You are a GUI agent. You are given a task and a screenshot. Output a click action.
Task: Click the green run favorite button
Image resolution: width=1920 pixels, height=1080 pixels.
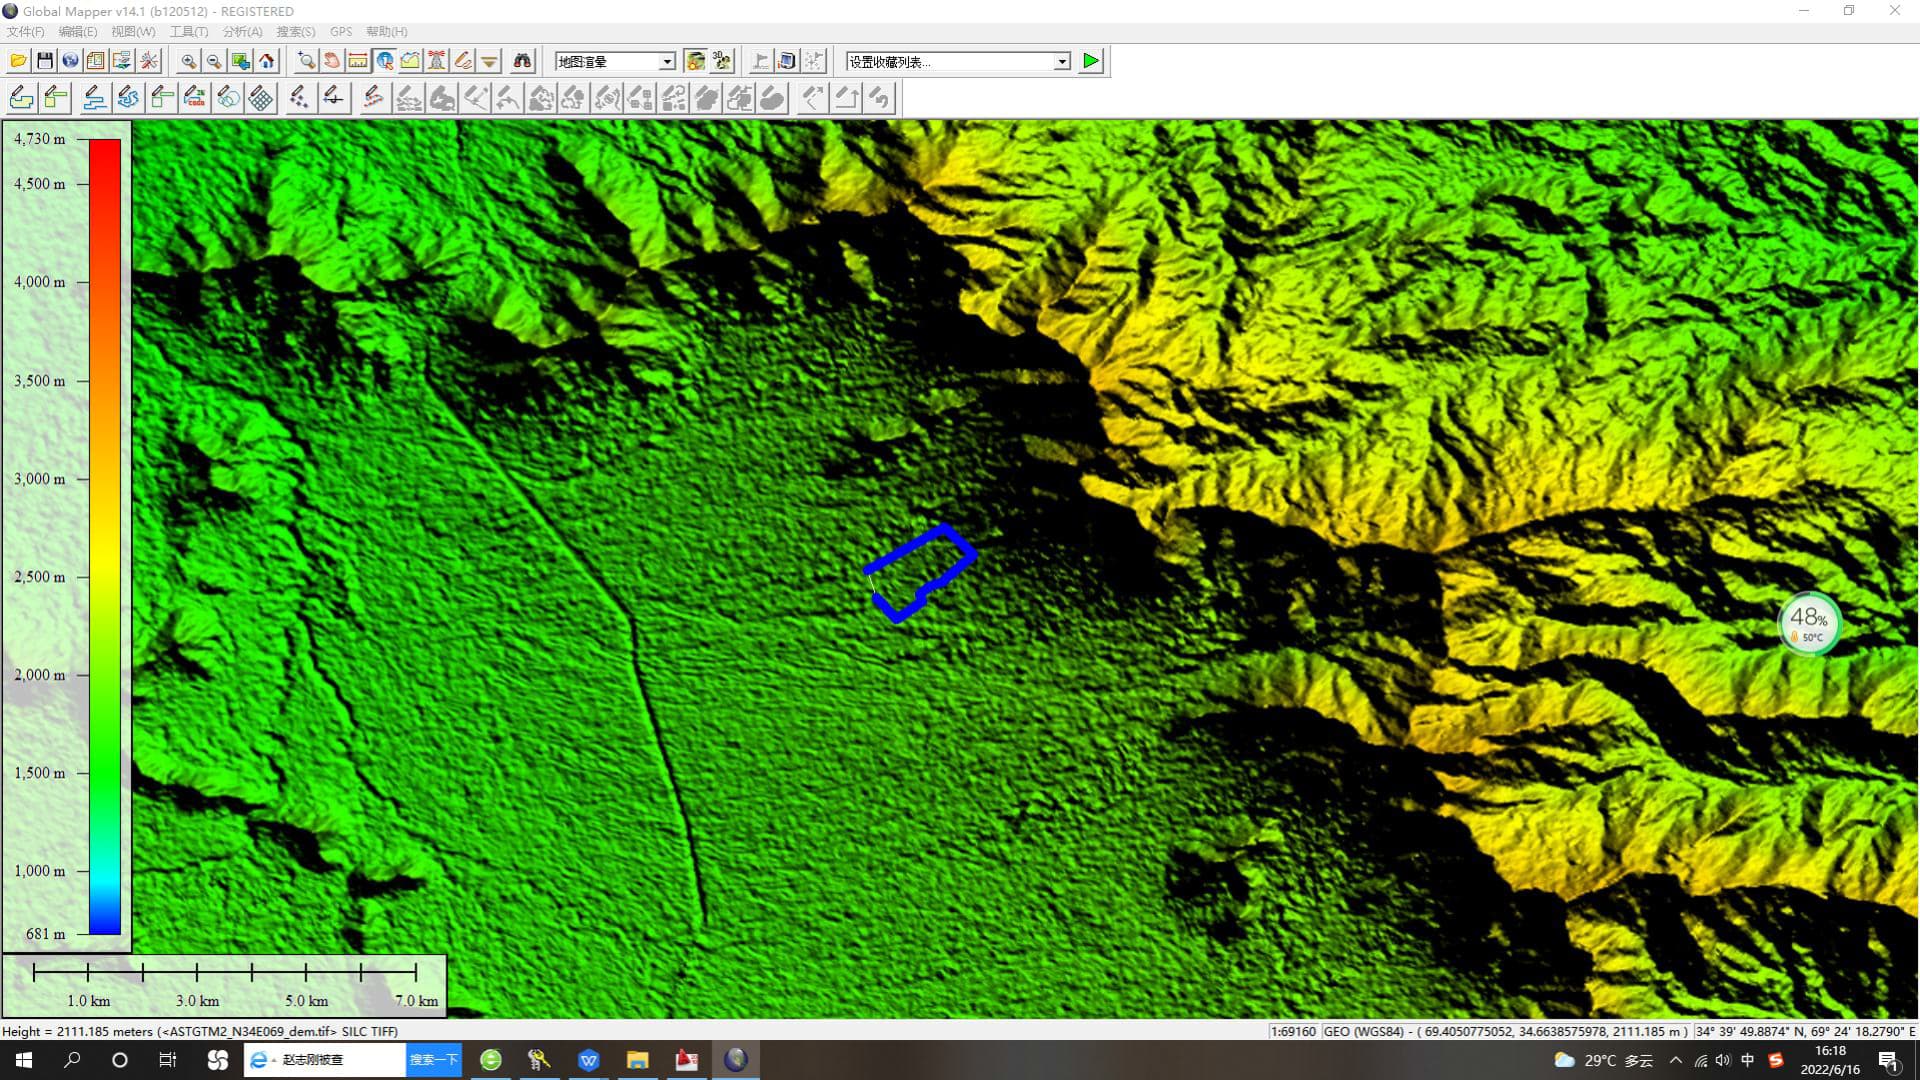[1091, 61]
